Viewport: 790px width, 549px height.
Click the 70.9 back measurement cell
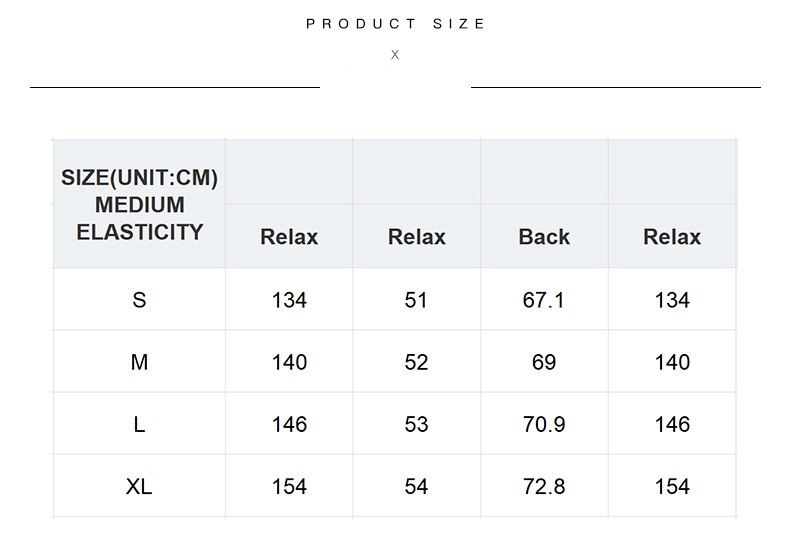(544, 424)
